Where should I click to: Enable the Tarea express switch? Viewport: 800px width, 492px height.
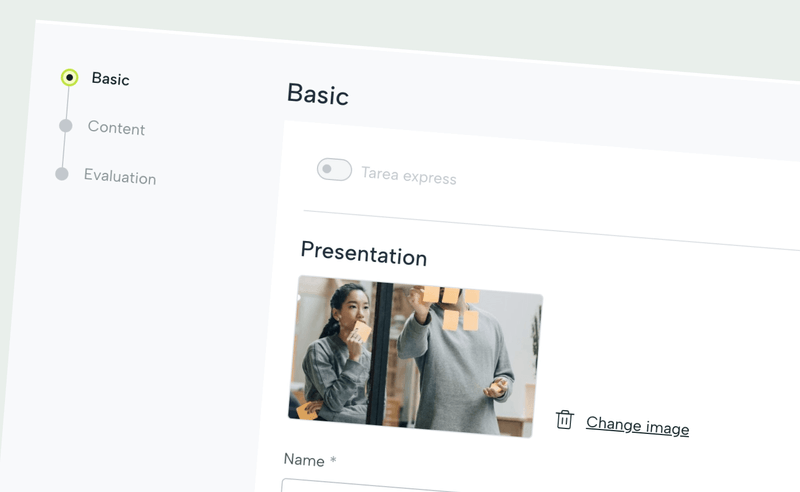(334, 170)
